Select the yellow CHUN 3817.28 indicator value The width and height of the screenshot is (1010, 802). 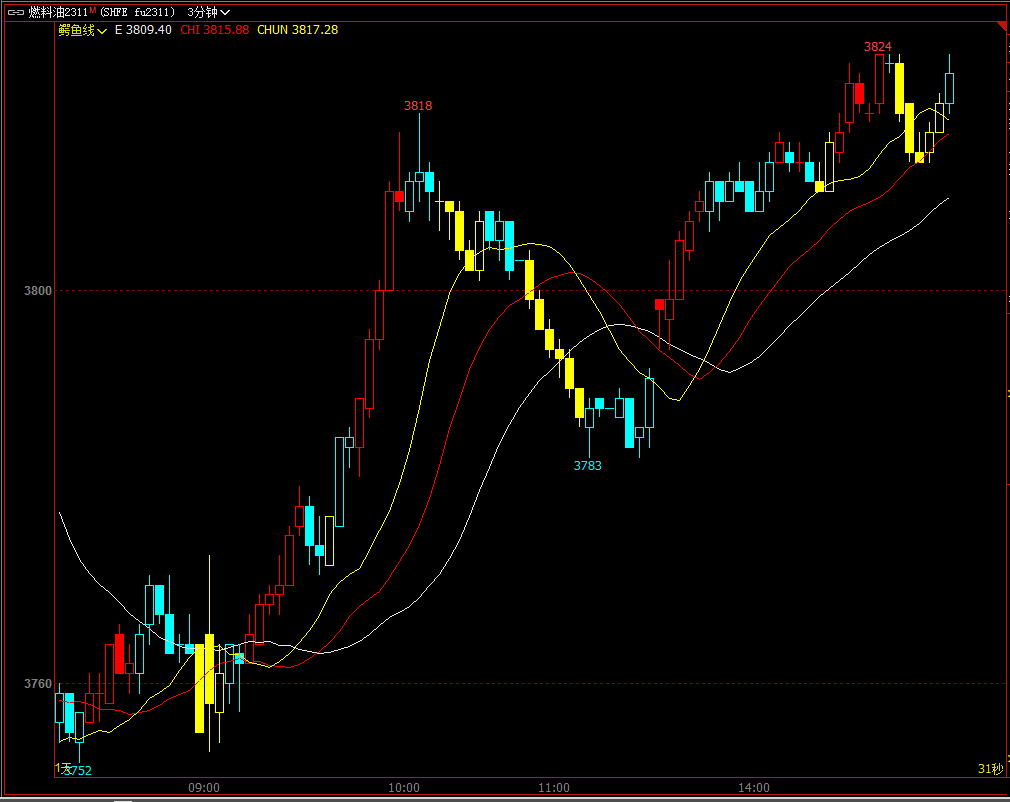(297, 30)
